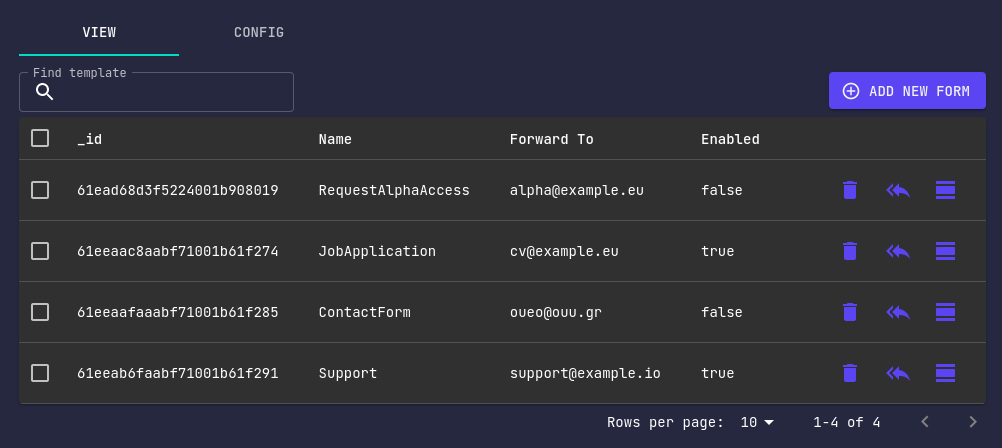Image resolution: width=1002 pixels, height=448 pixels.
Task: Open the Rows per page dropdown
Action: tap(757, 422)
